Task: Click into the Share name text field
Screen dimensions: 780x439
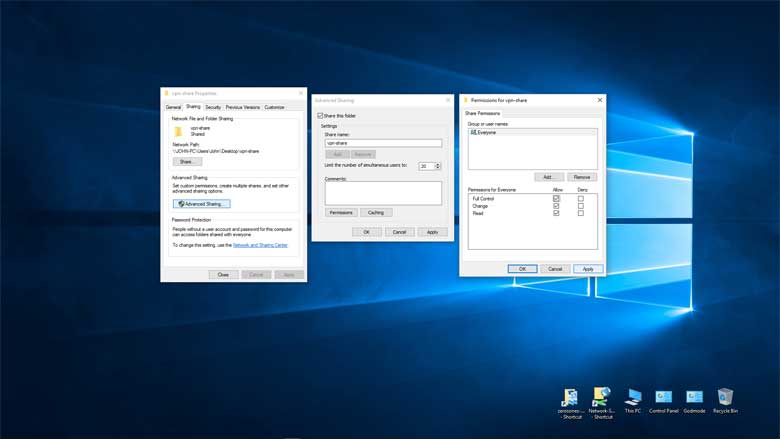Action: [x=382, y=143]
